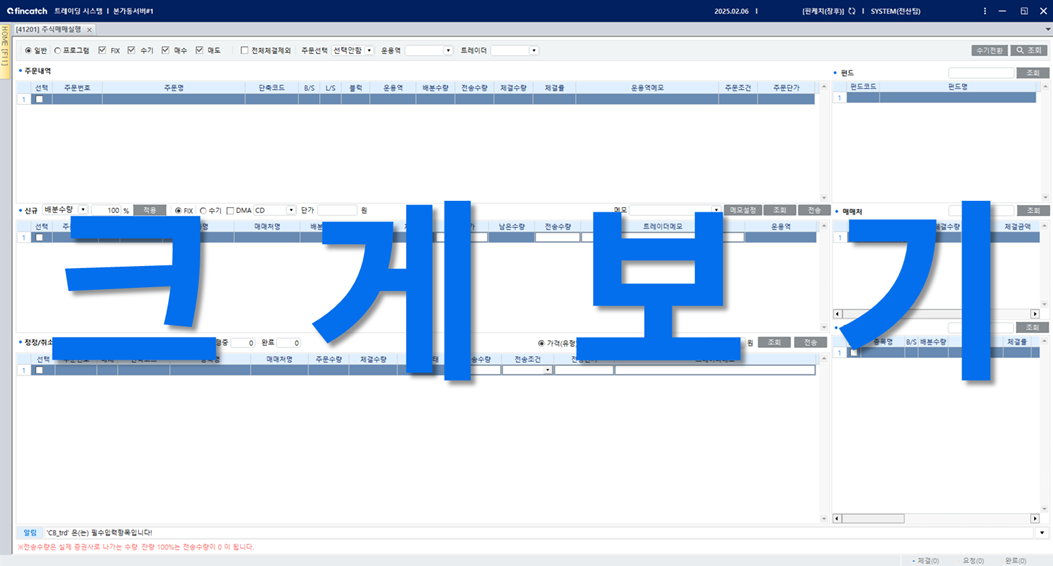Click bottom-right panel horizontal scrollbar thumb

pyautogui.click(x=873, y=518)
